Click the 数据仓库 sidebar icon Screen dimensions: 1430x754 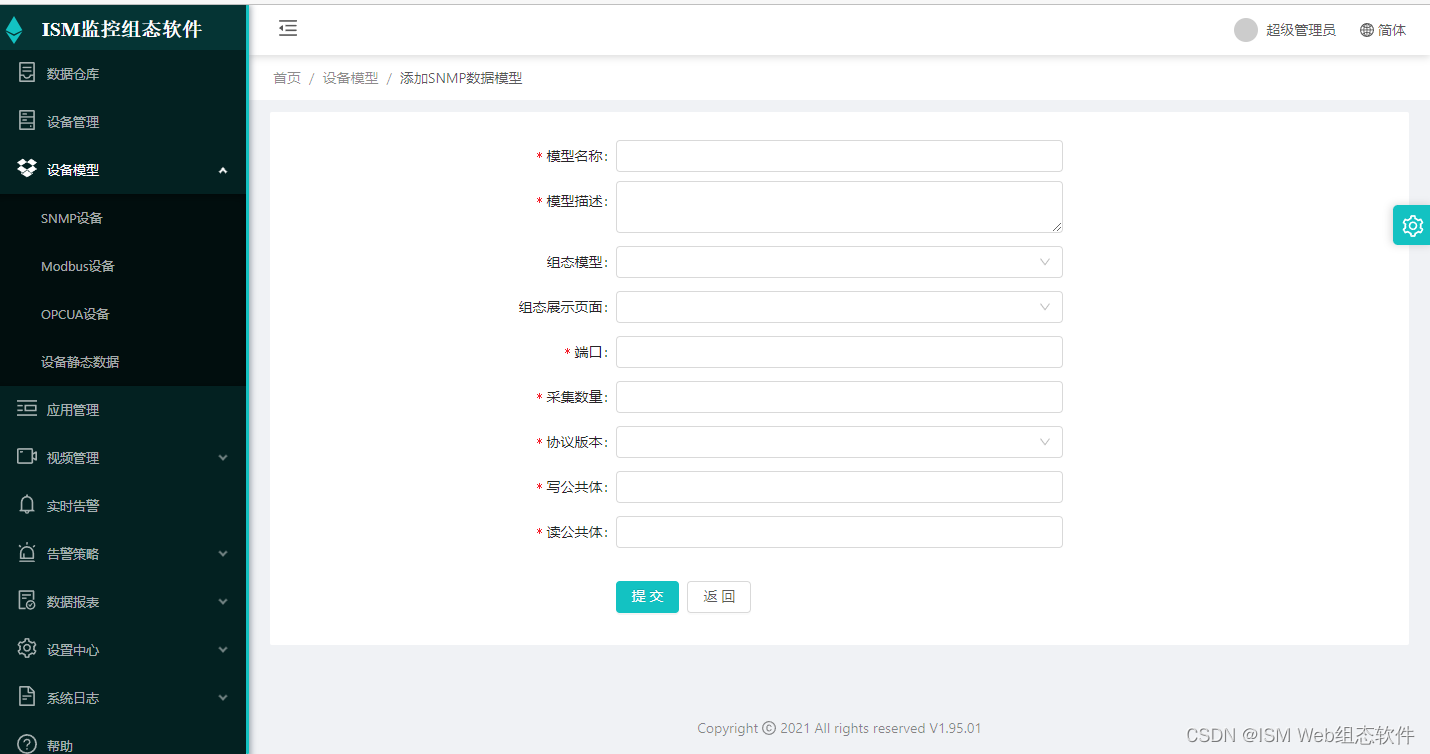tap(27, 73)
